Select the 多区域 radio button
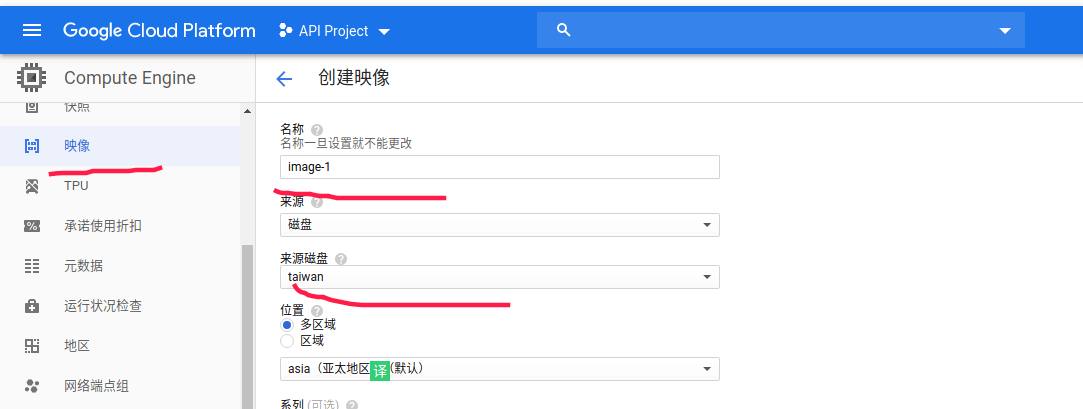 coord(287,324)
